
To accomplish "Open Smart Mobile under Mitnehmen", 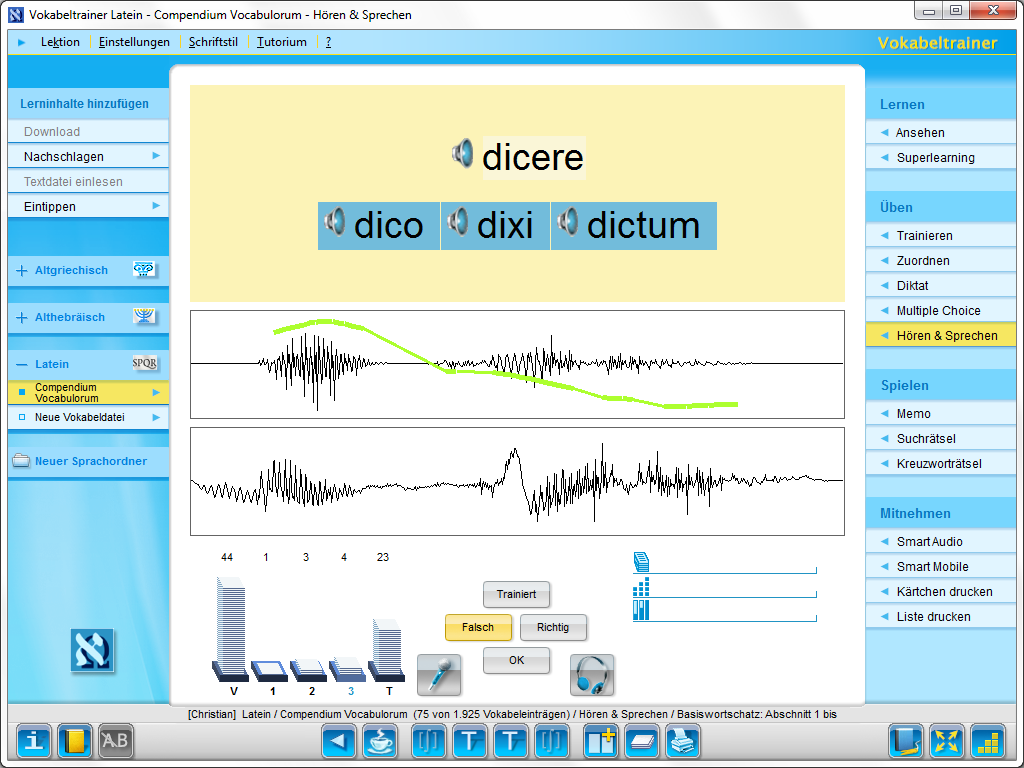I will [x=940, y=567].
